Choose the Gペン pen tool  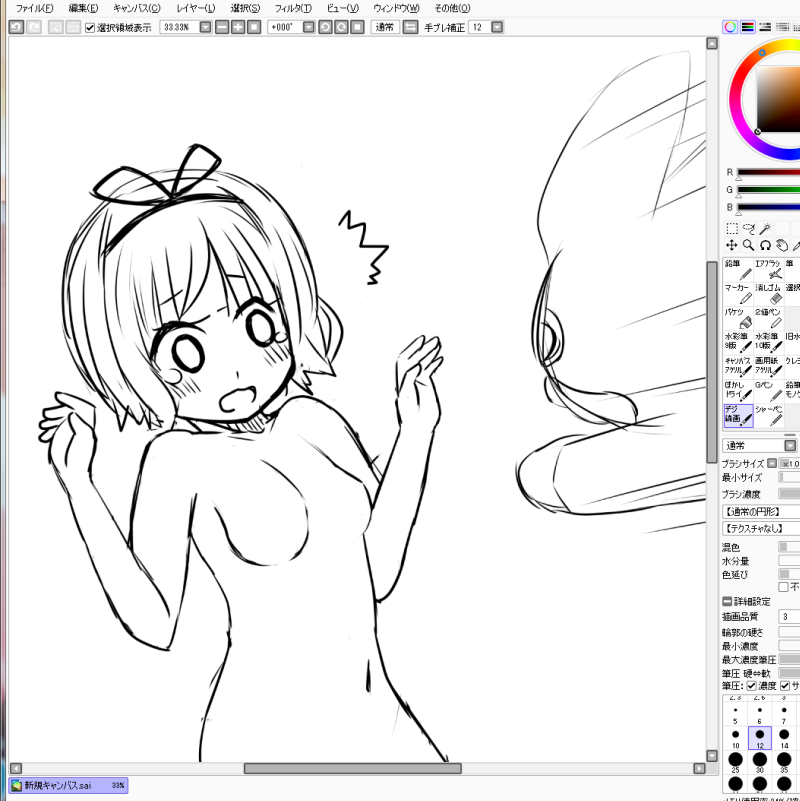(x=768, y=391)
